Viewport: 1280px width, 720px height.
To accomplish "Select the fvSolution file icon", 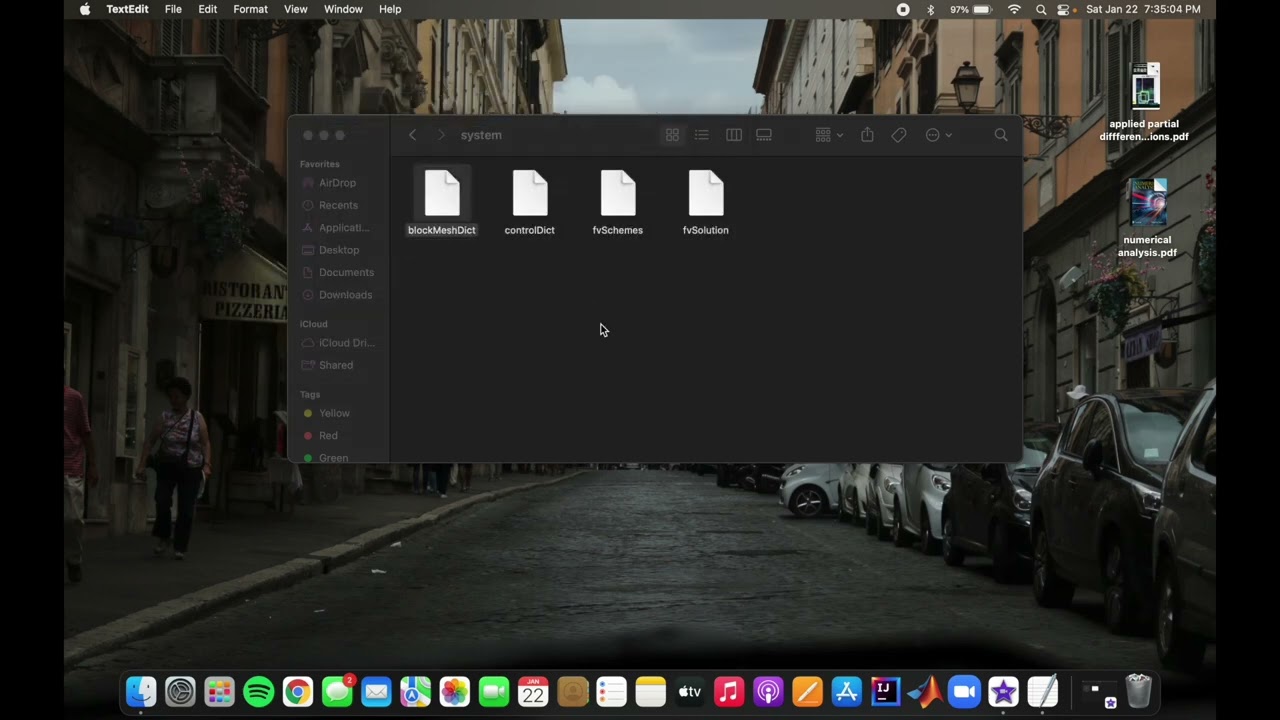I will click(705, 194).
